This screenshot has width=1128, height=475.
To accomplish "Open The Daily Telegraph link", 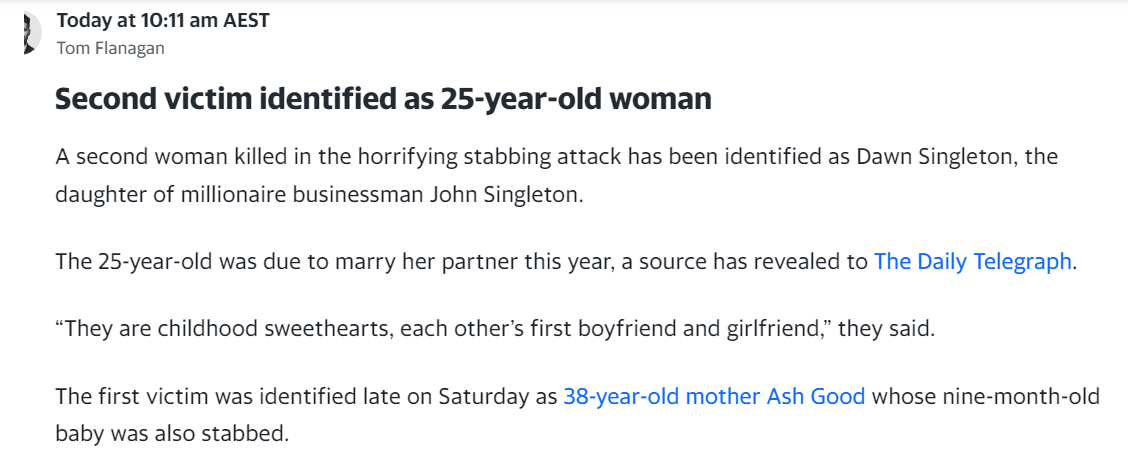I will click(x=973, y=261).
